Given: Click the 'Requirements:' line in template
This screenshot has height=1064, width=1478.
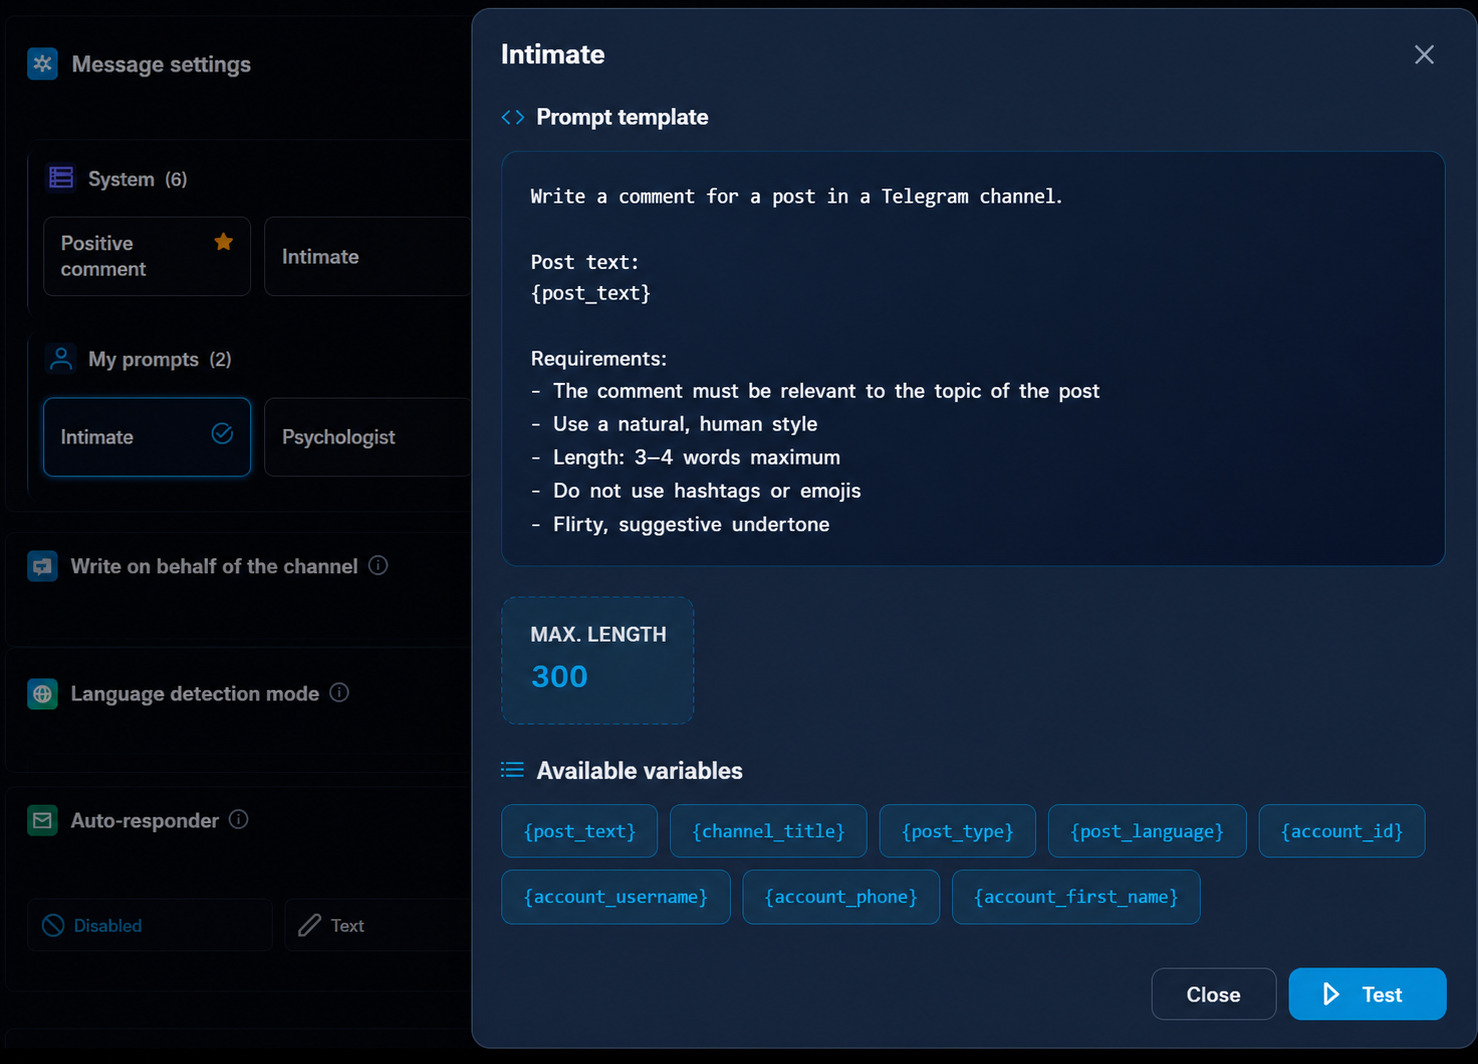Looking at the screenshot, I should click(x=598, y=358).
